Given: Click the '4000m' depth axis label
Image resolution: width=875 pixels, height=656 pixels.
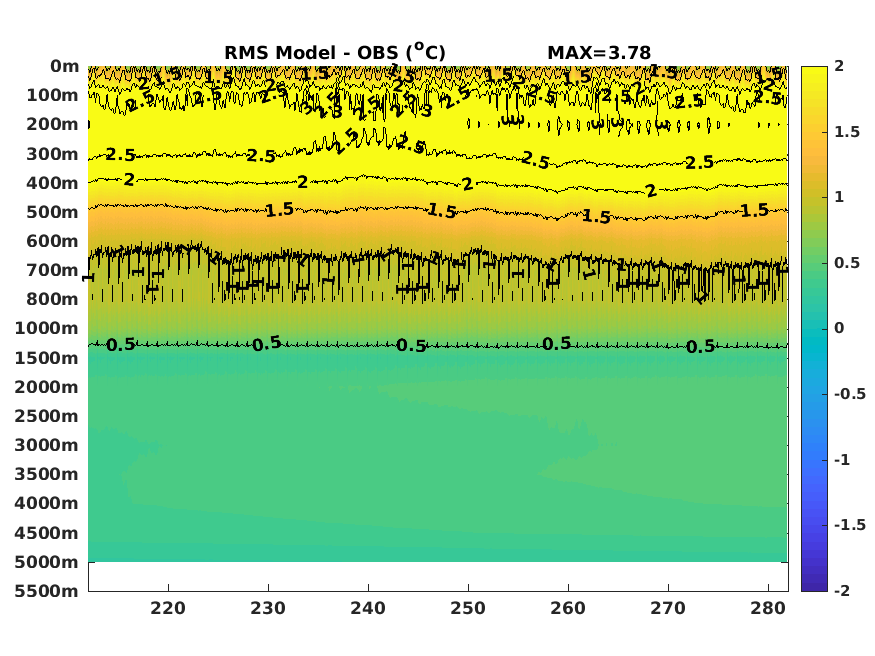Looking at the screenshot, I should pos(47,503).
